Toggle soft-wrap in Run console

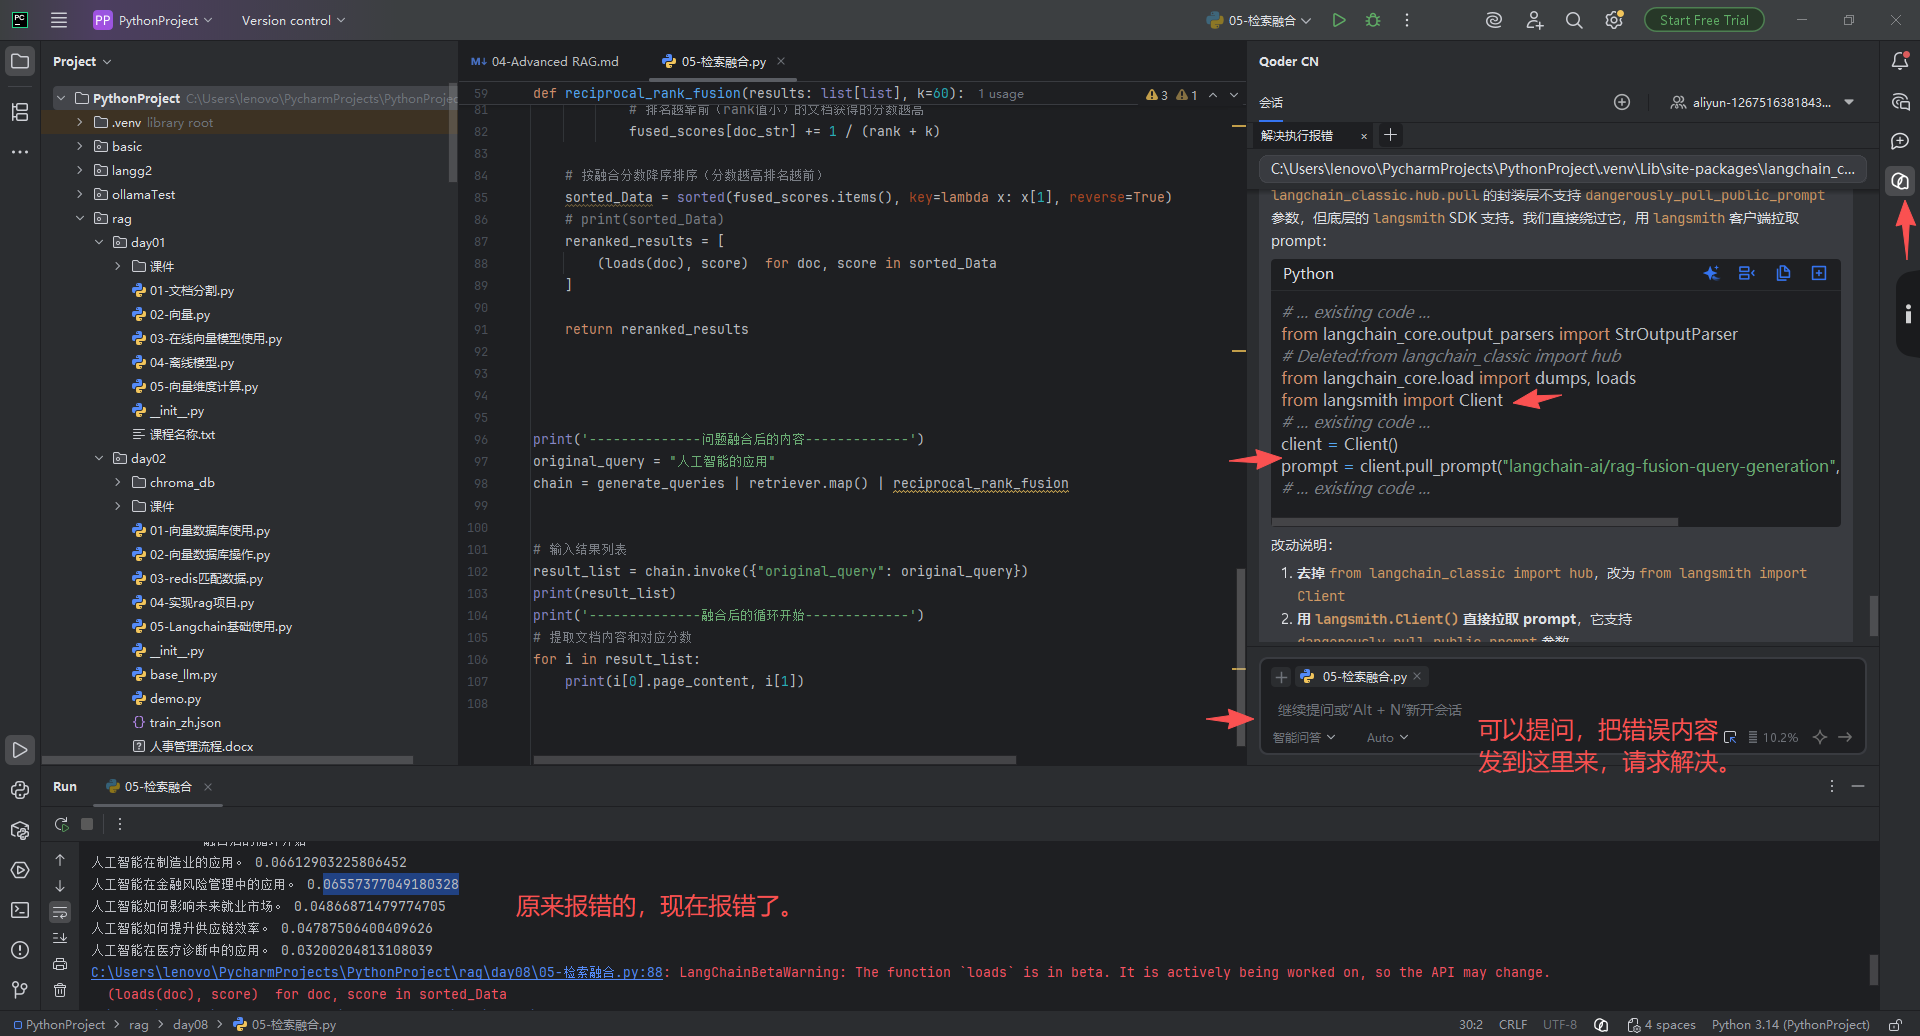[x=60, y=912]
